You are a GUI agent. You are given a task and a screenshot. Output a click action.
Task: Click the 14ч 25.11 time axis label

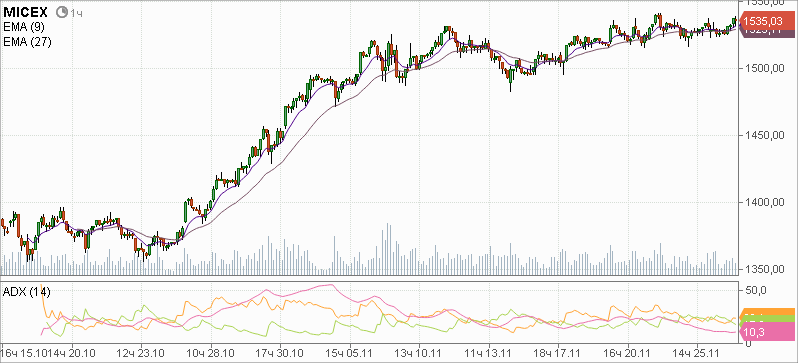click(x=697, y=353)
